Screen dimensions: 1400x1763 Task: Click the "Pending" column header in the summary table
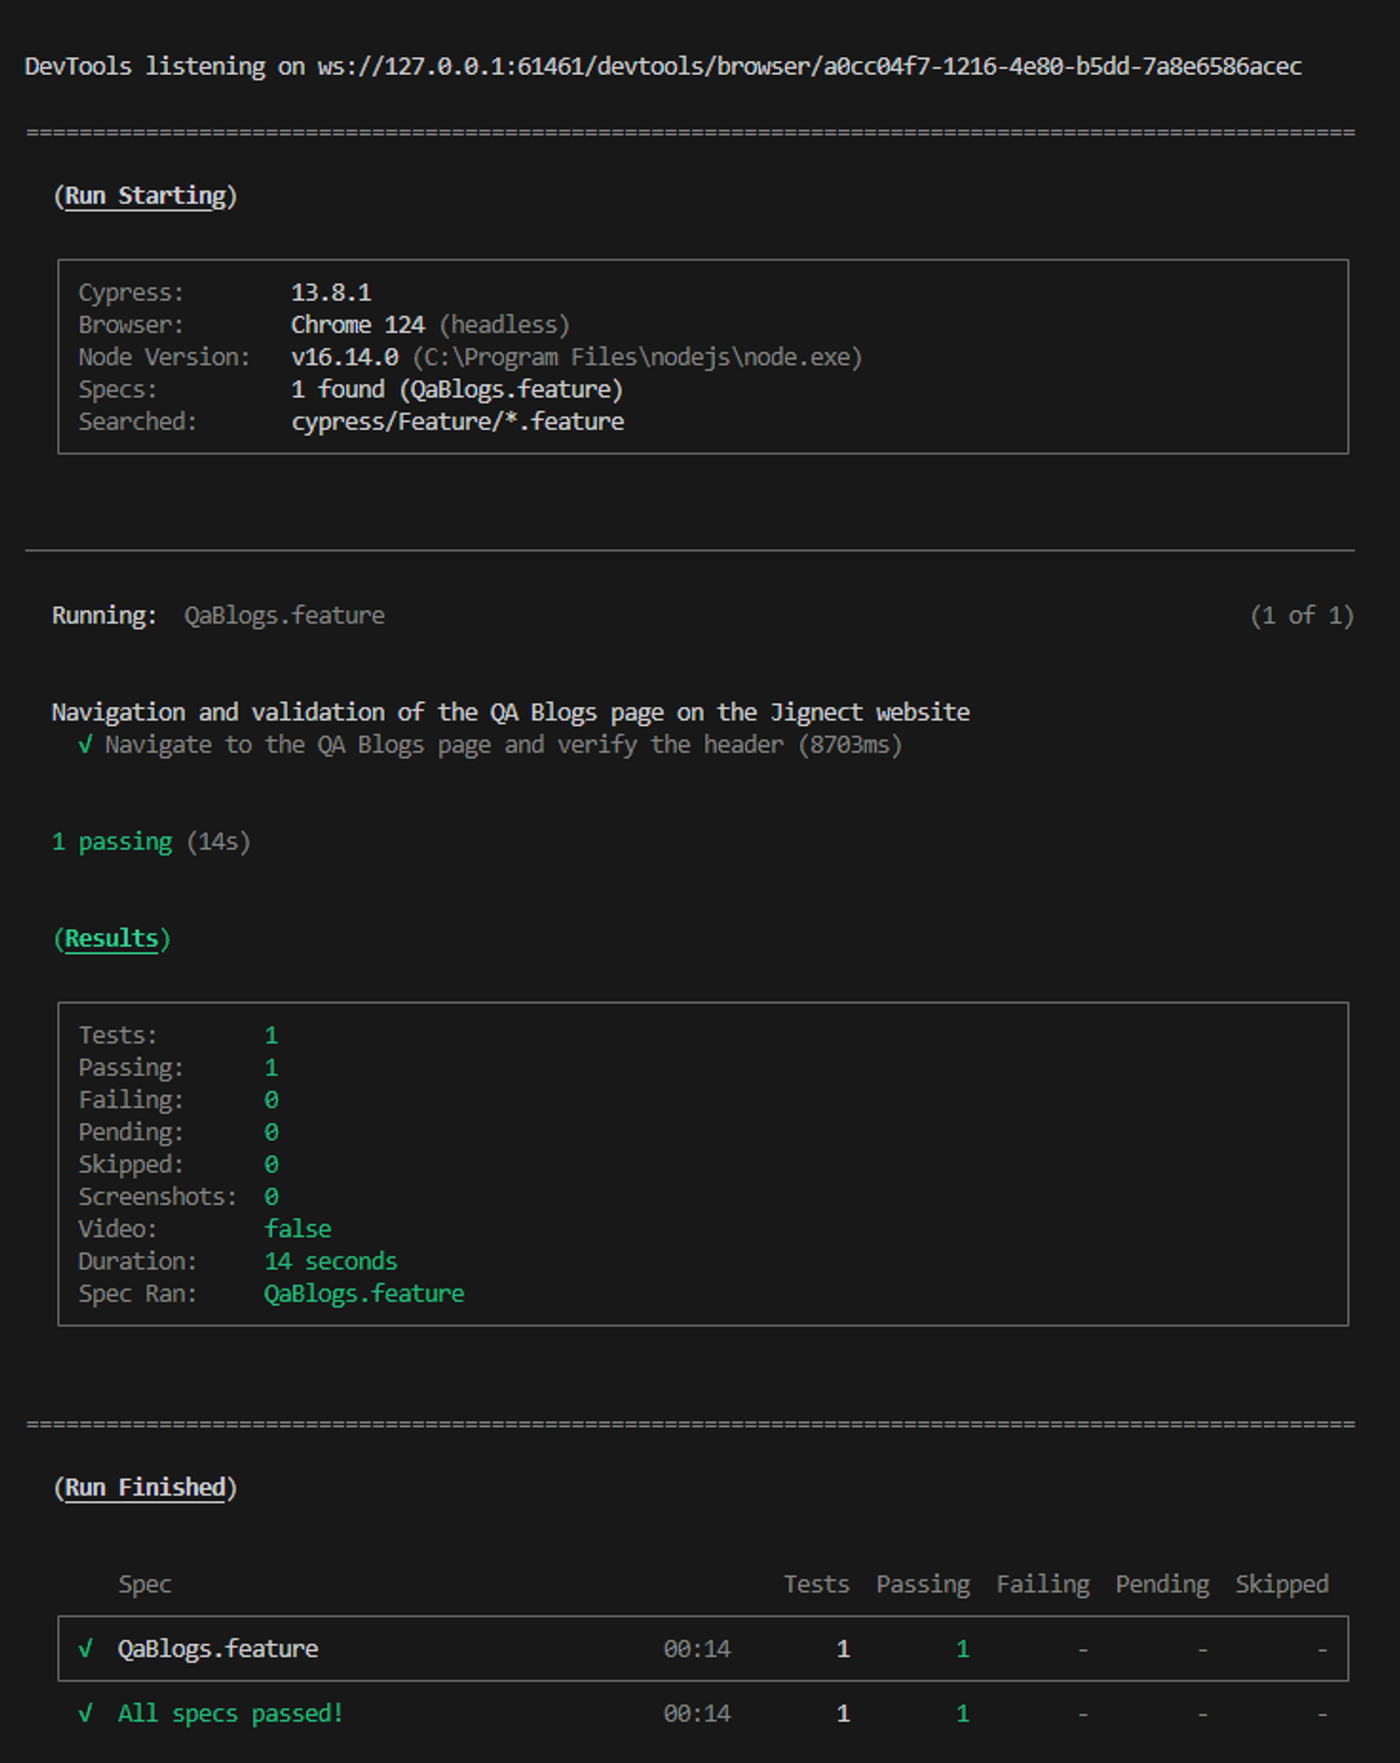(1162, 1585)
